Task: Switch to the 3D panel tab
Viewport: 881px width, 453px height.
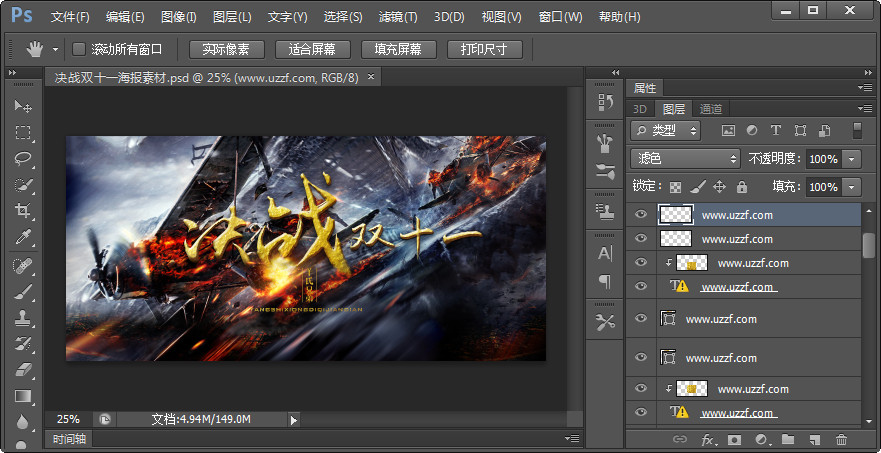Action: pyautogui.click(x=639, y=108)
